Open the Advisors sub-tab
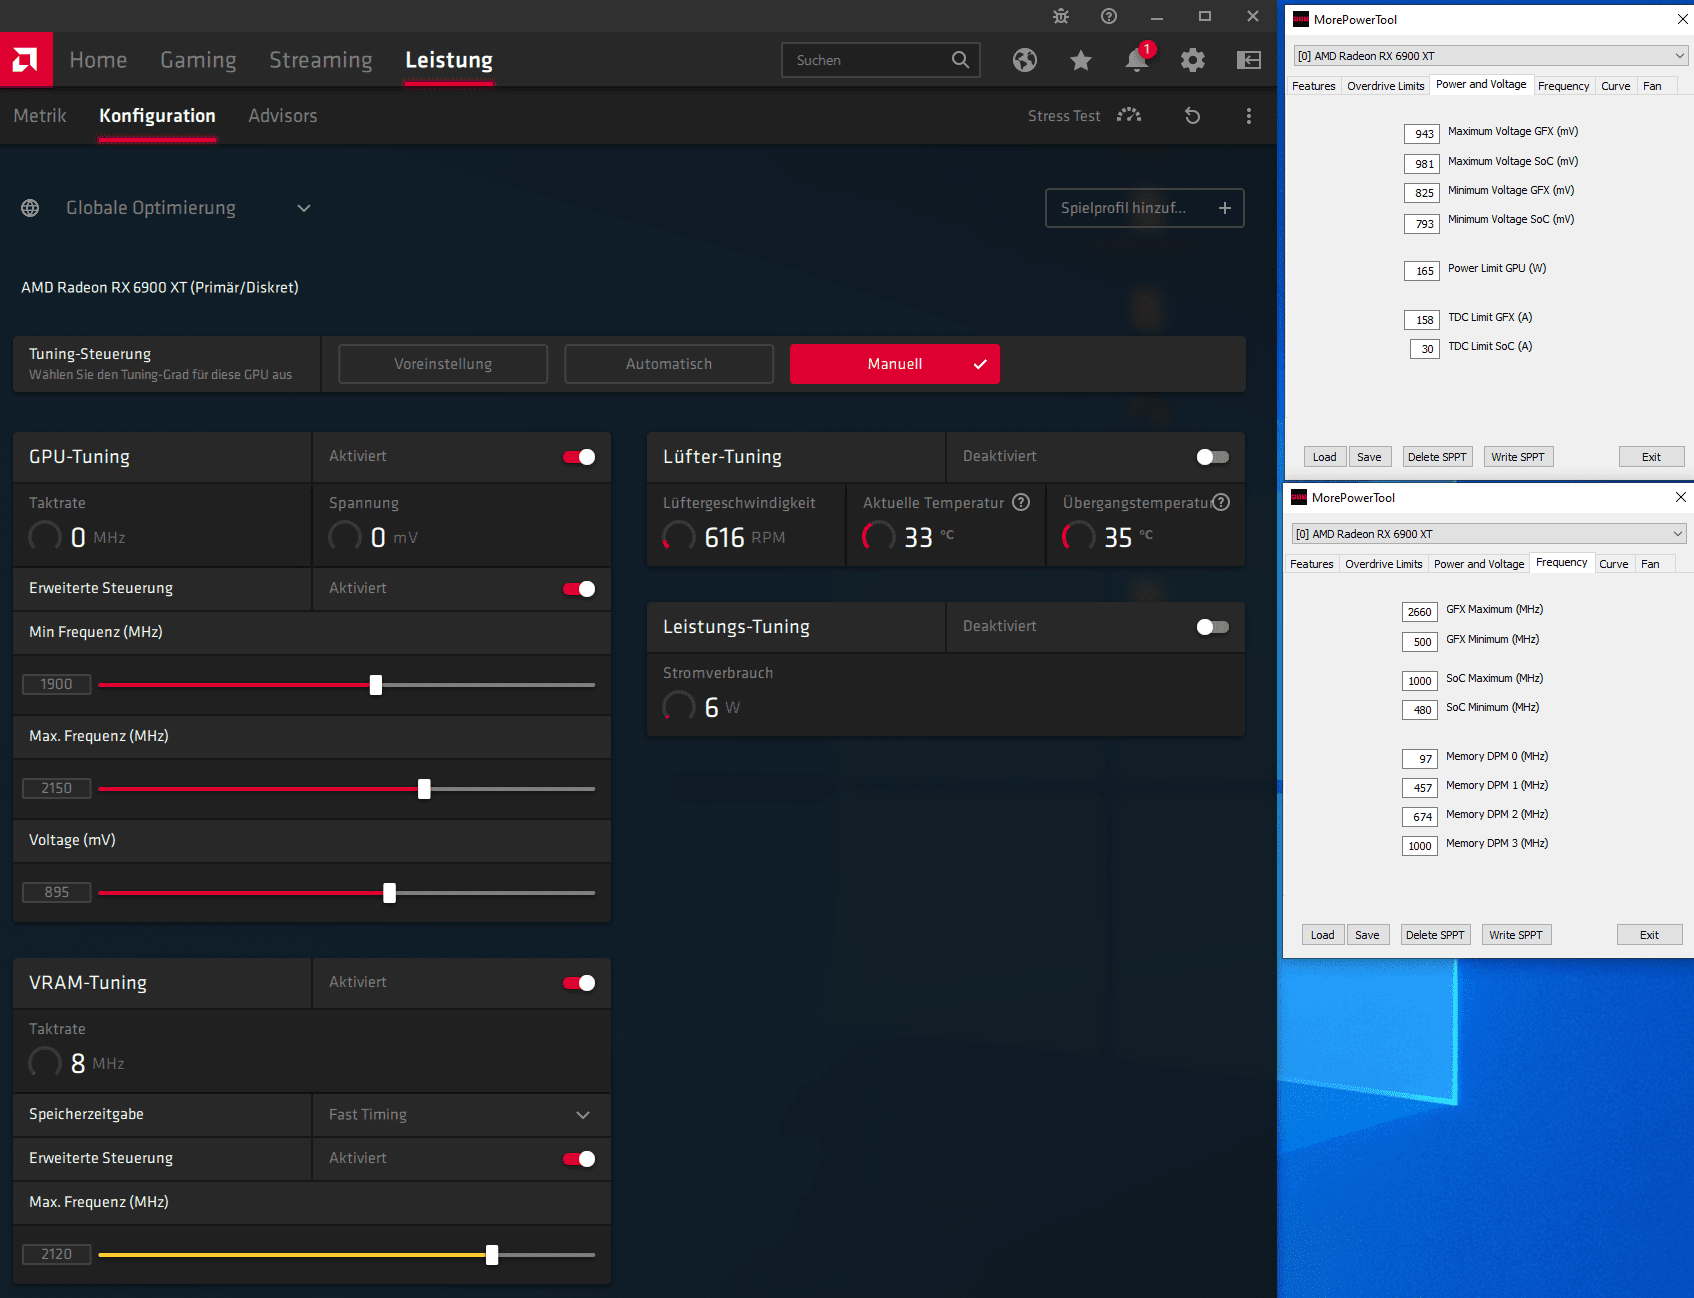The width and height of the screenshot is (1694, 1298). click(x=283, y=116)
